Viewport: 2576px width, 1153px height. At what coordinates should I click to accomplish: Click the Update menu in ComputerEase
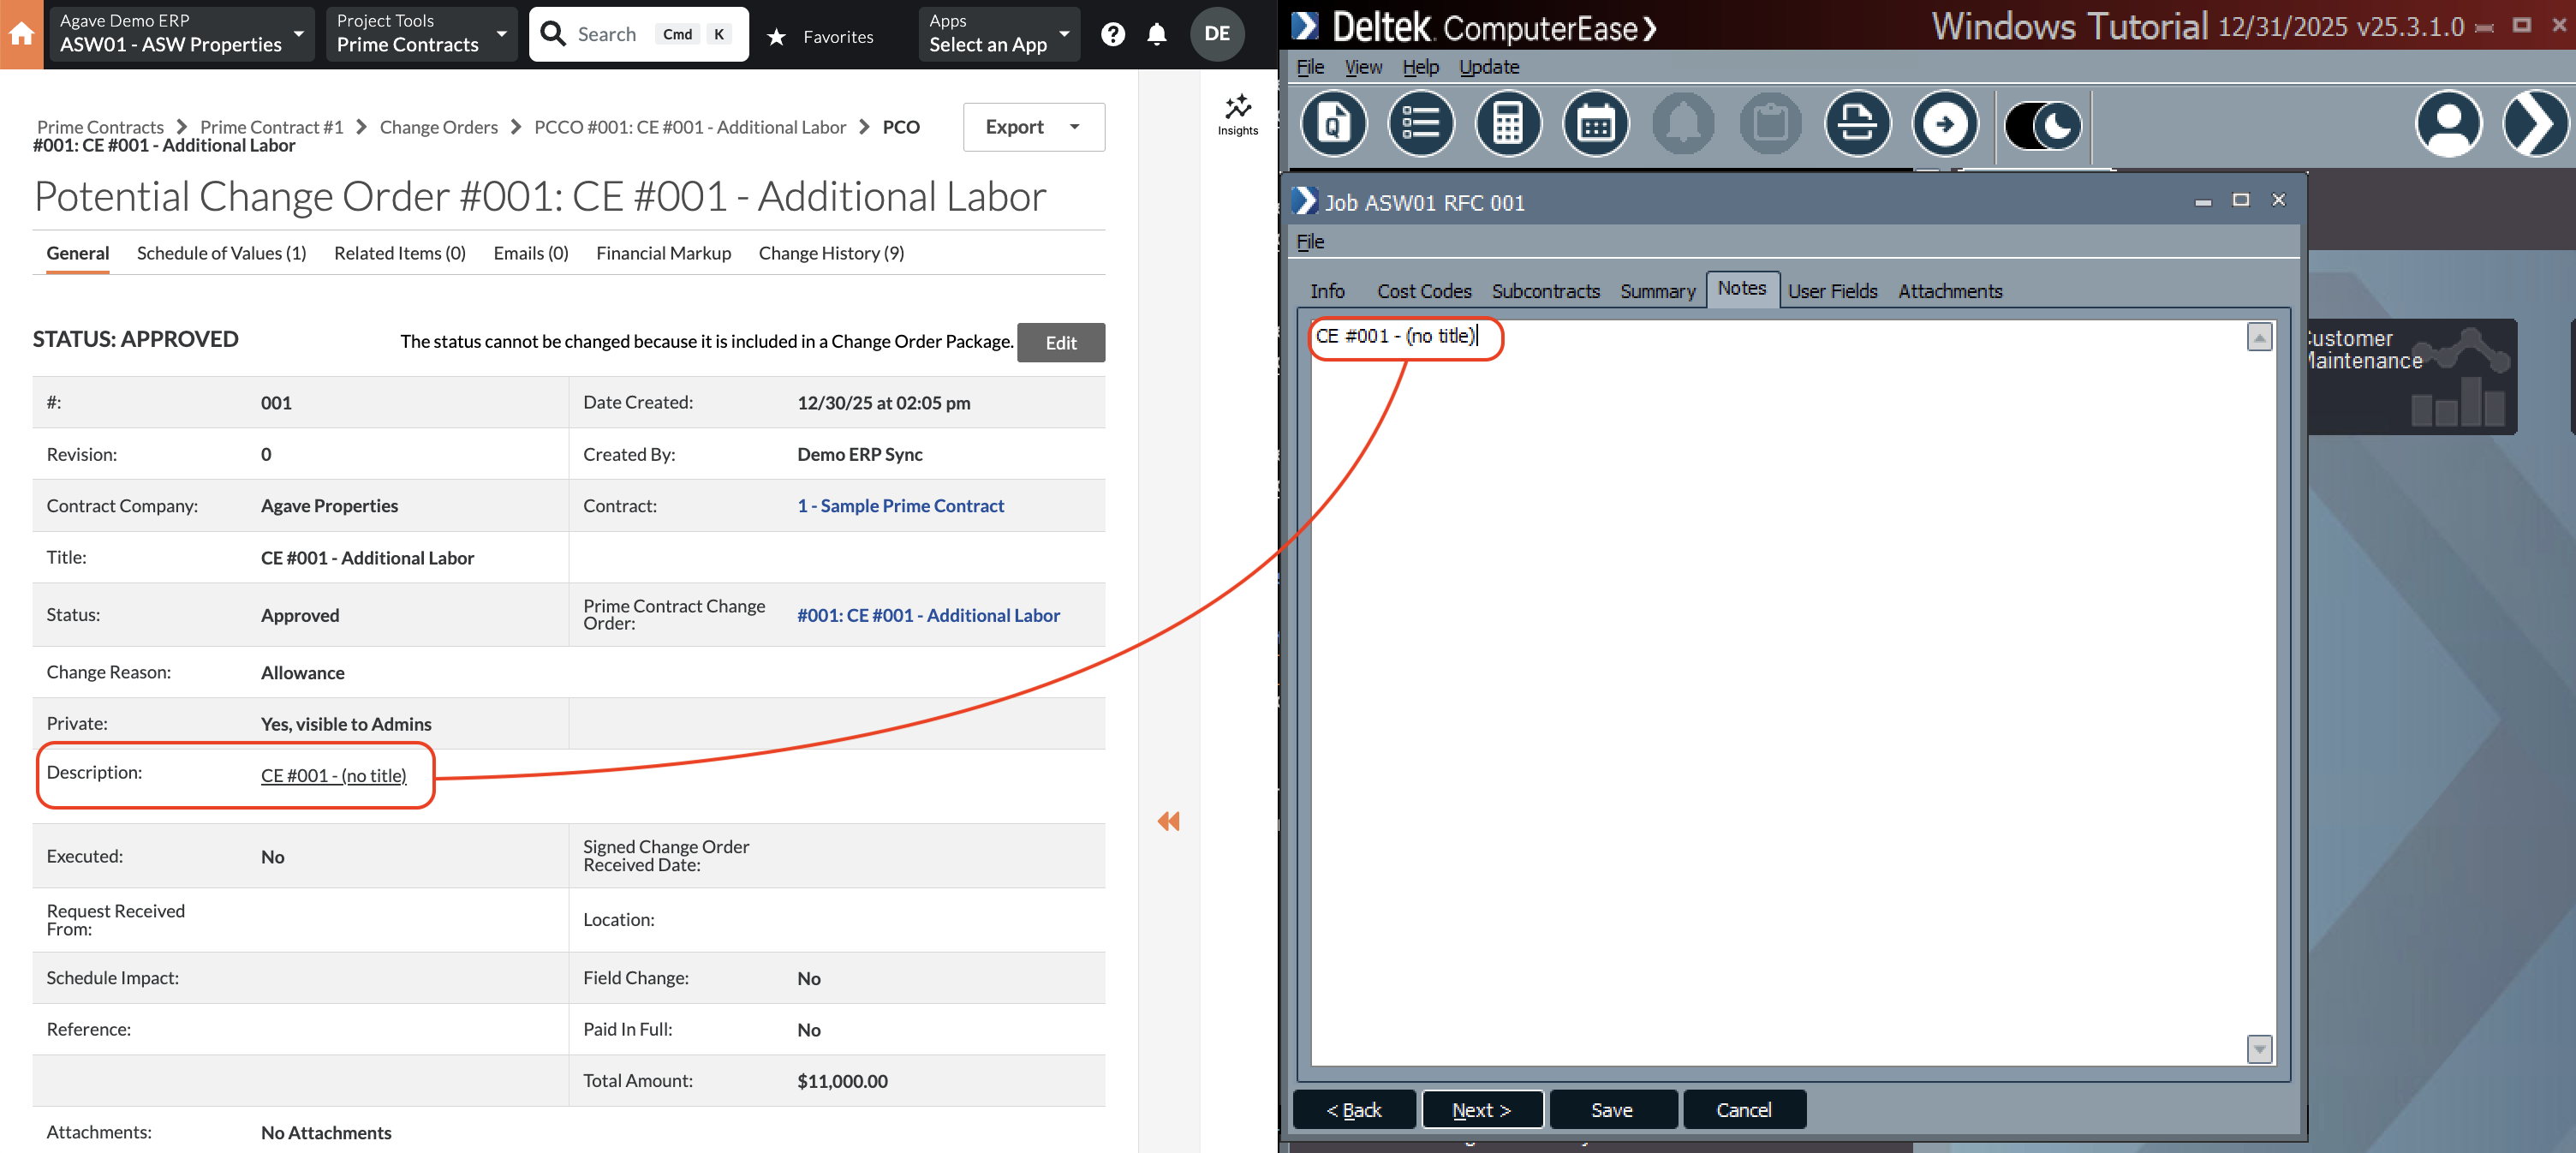coord(1488,66)
